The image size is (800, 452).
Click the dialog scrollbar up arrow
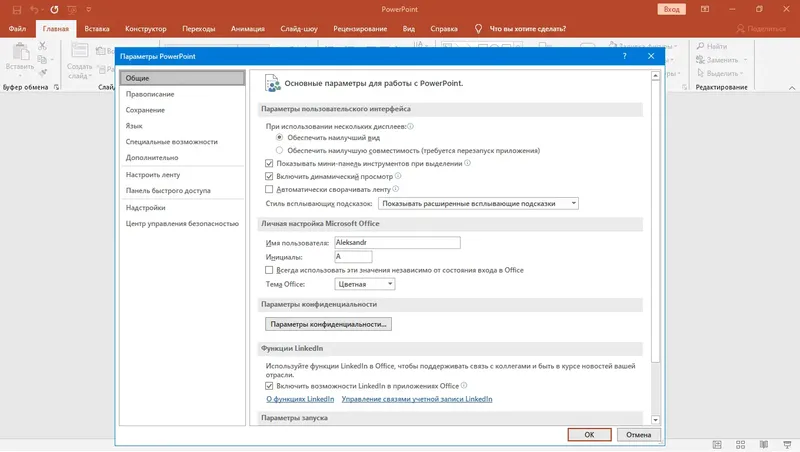click(656, 76)
